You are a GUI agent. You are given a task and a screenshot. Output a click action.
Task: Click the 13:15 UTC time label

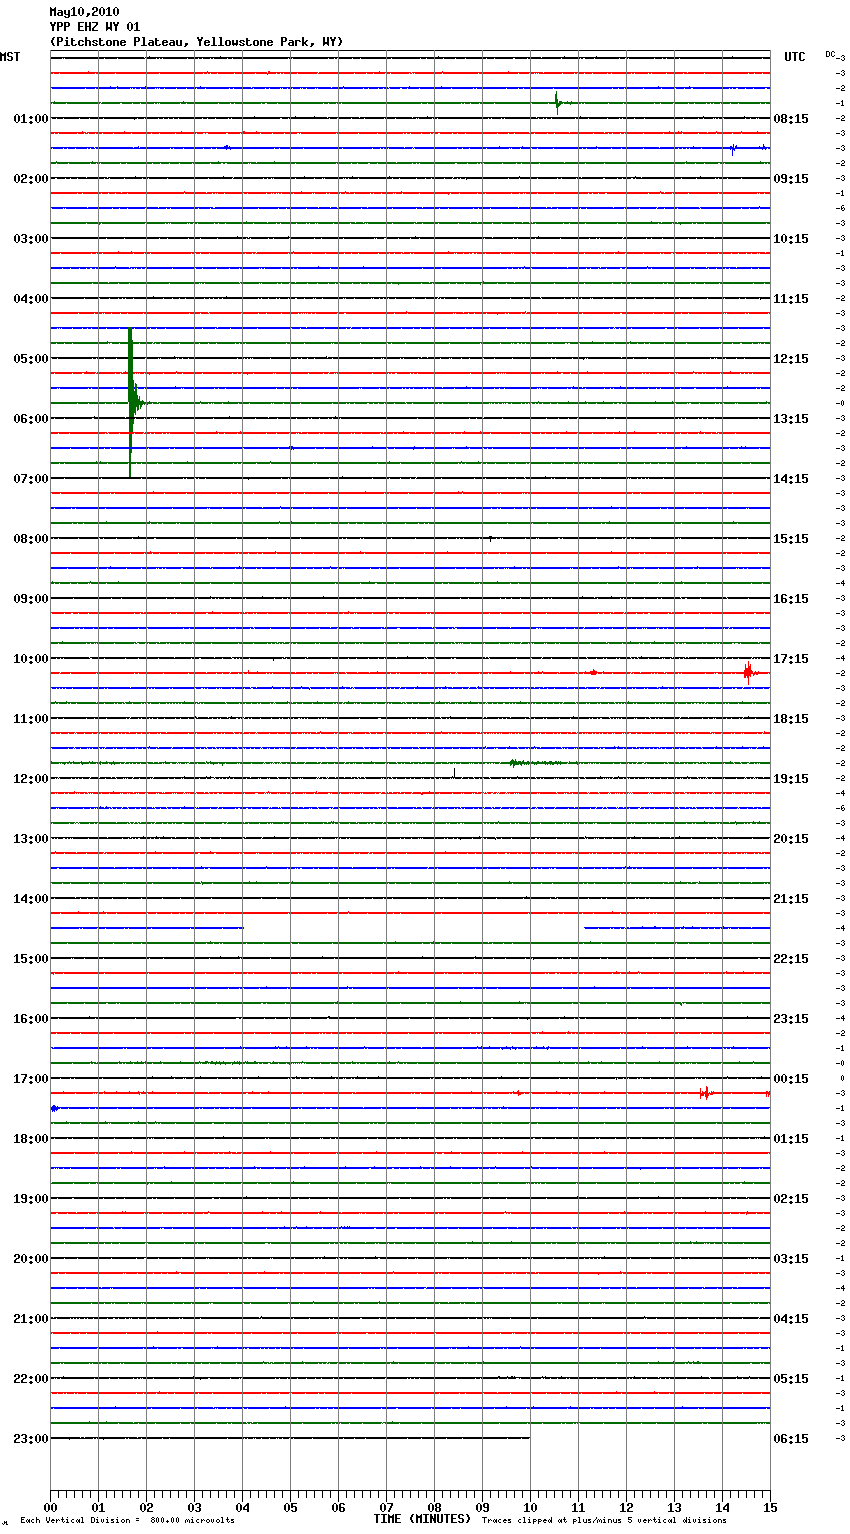tap(791, 418)
